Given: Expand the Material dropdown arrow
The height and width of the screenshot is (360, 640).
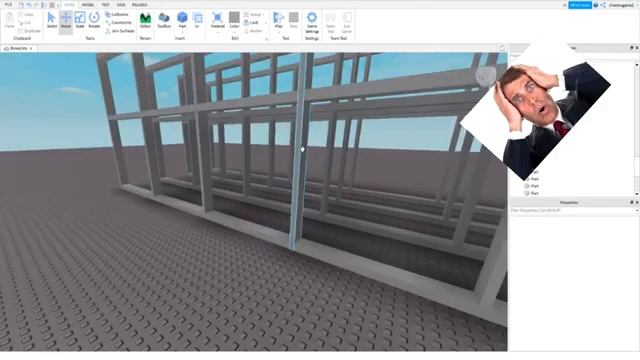Looking at the screenshot, I should [218, 32].
